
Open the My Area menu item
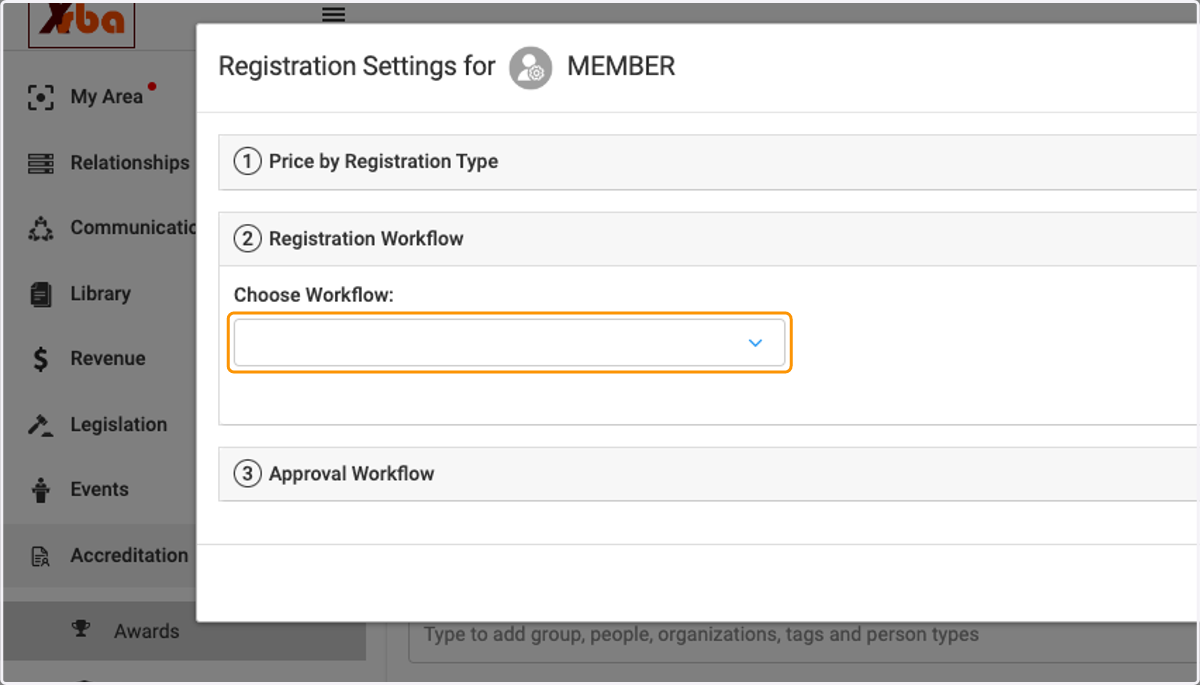[106, 97]
